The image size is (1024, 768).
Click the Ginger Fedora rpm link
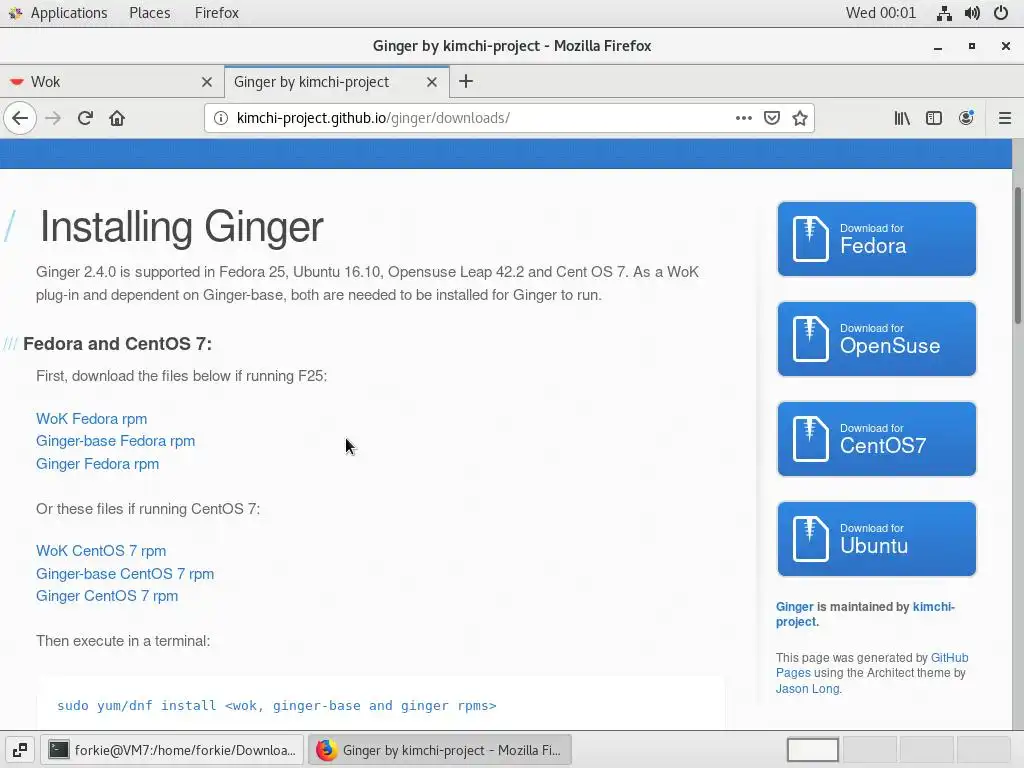(x=97, y=464)
